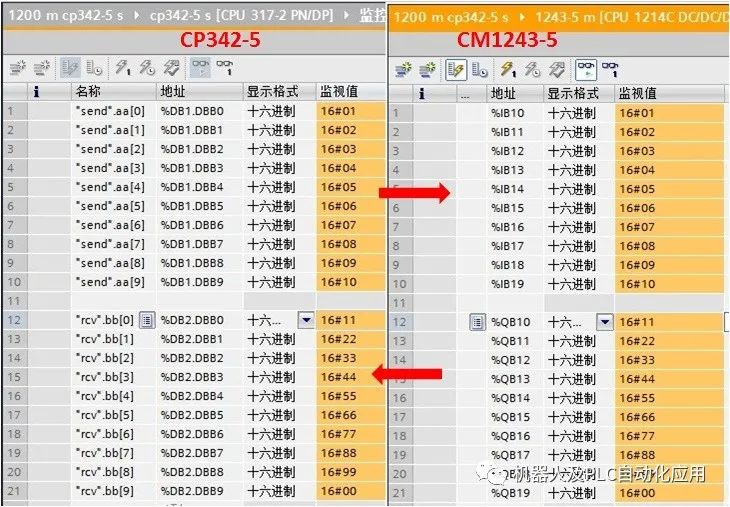Image resolution: width=730 pixels, height=507 pixels.
Task: Select name cell "send".aa[5]
Action: click(x=114, y=206)
